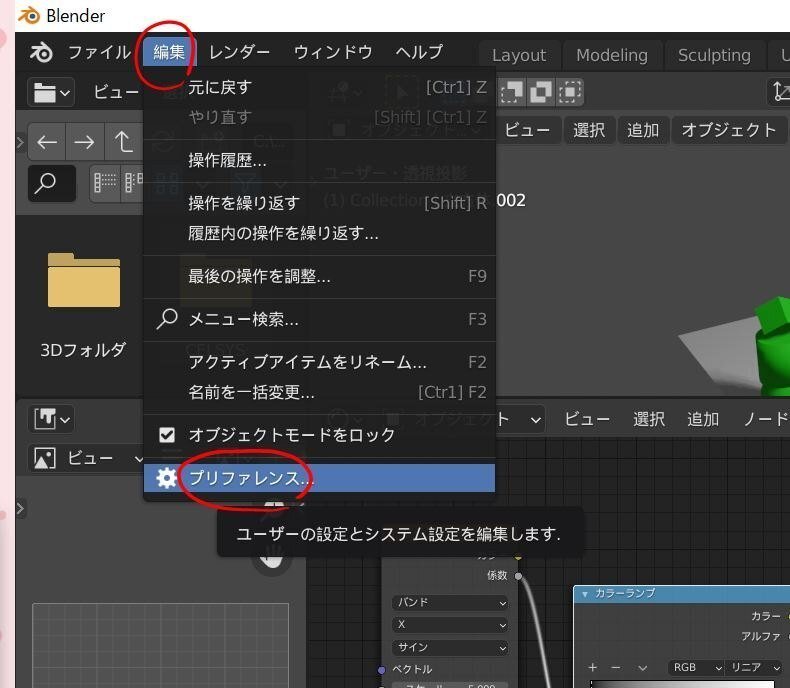
Task: Open node editor 追加 menu
Action: coord(703,419)
